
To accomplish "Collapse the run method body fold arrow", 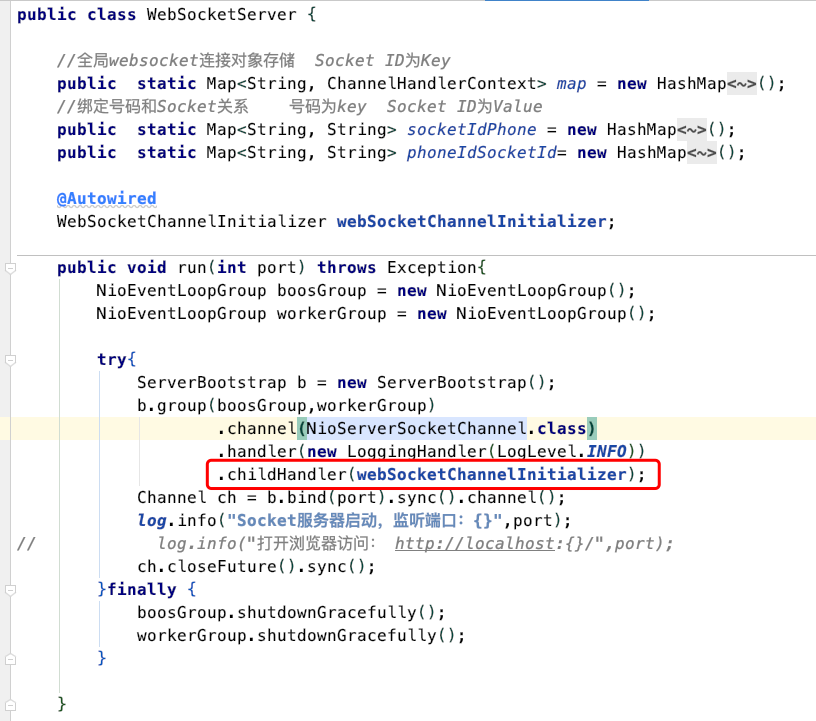I will click(10, 267).
